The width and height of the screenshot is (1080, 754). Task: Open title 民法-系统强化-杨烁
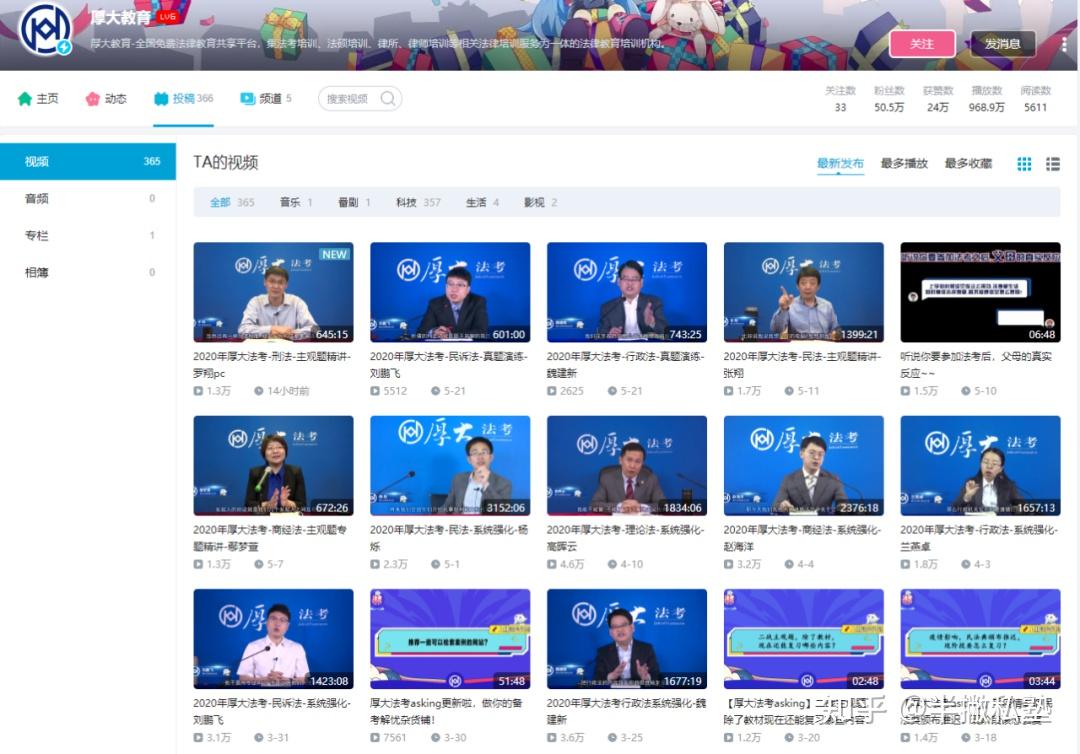[449, 538]
